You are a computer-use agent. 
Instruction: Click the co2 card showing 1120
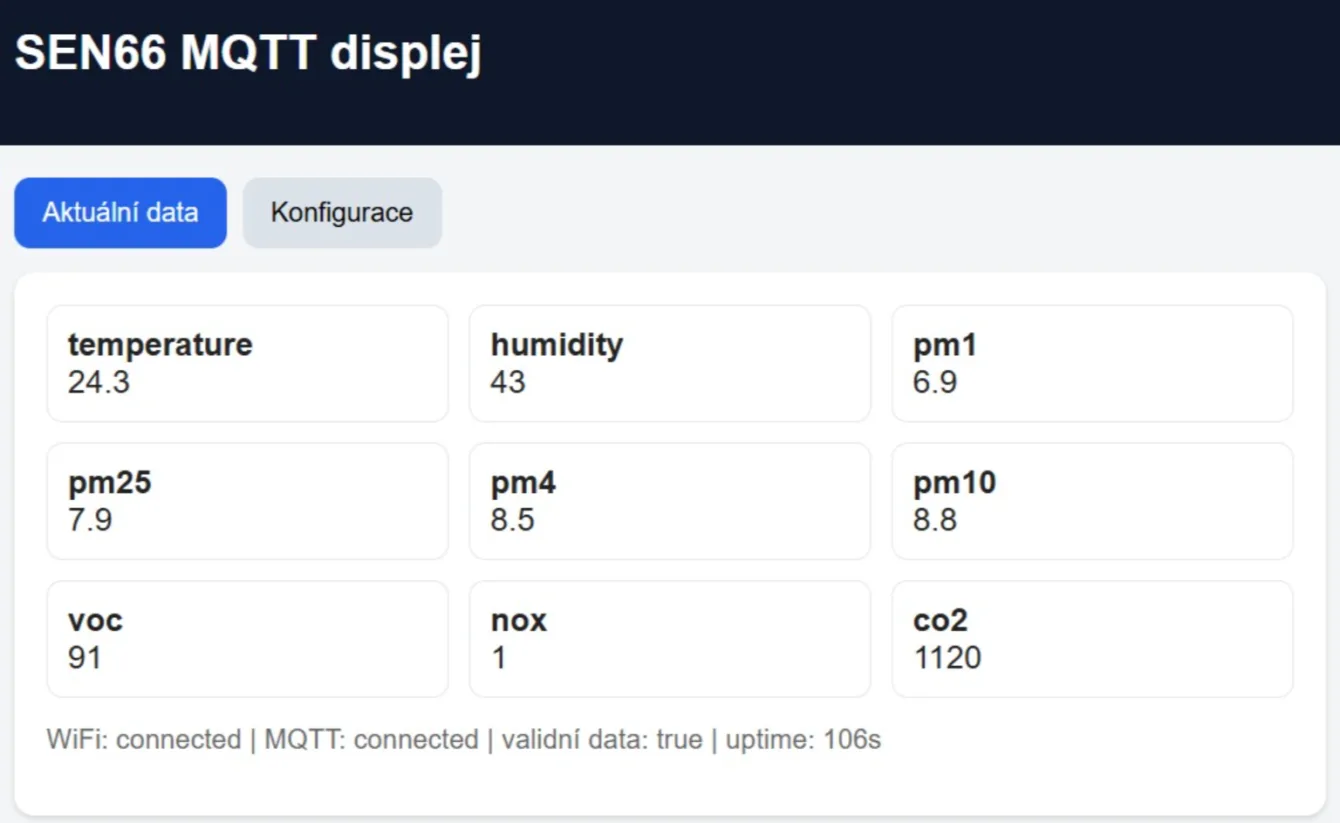(1092, 638)
